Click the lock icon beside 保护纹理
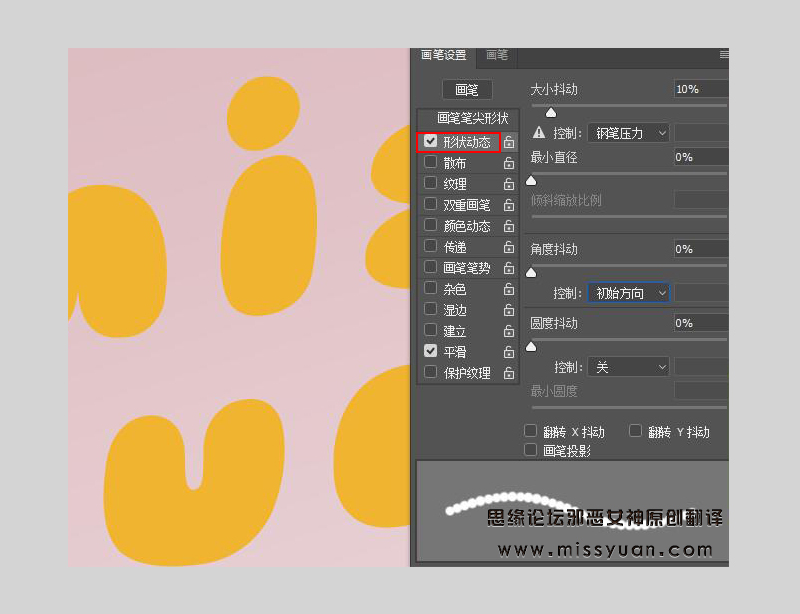Viewport: 800px width, 614px height. [508, 372]
